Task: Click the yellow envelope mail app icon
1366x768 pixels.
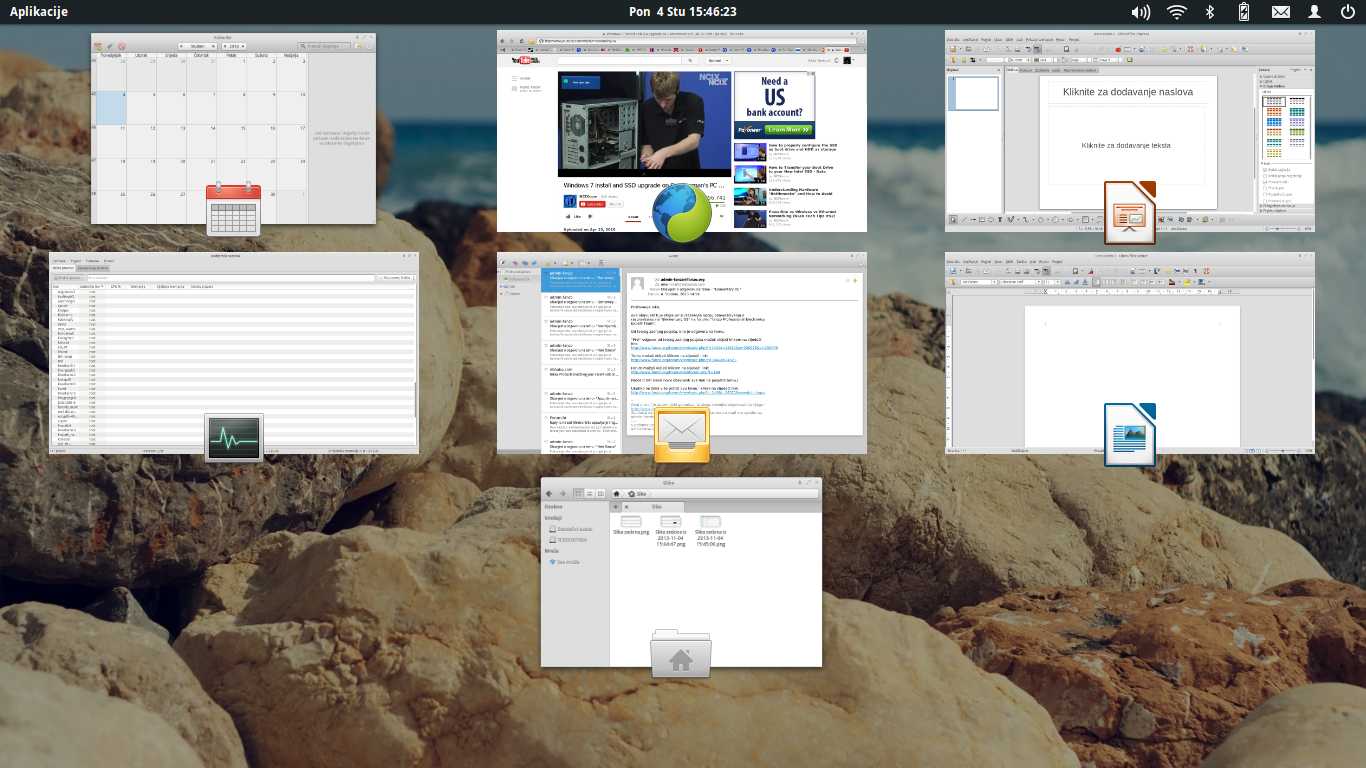Action: click(x=682, y=435)
